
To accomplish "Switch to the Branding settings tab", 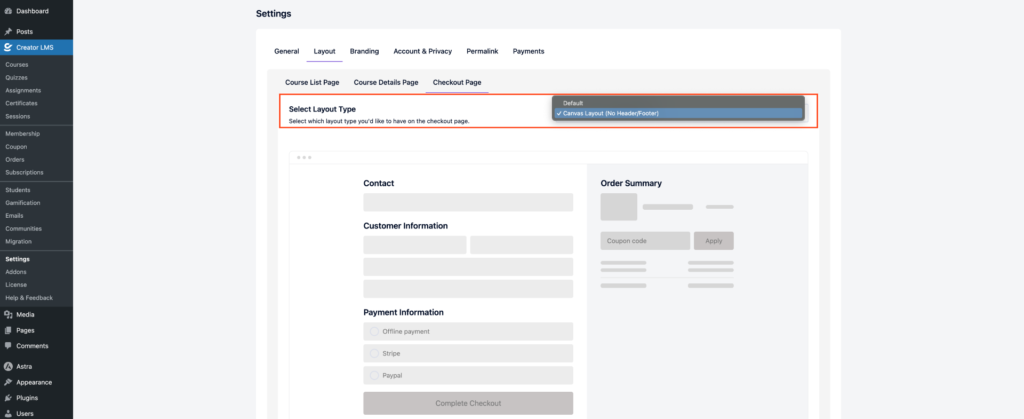I will 364,51.
